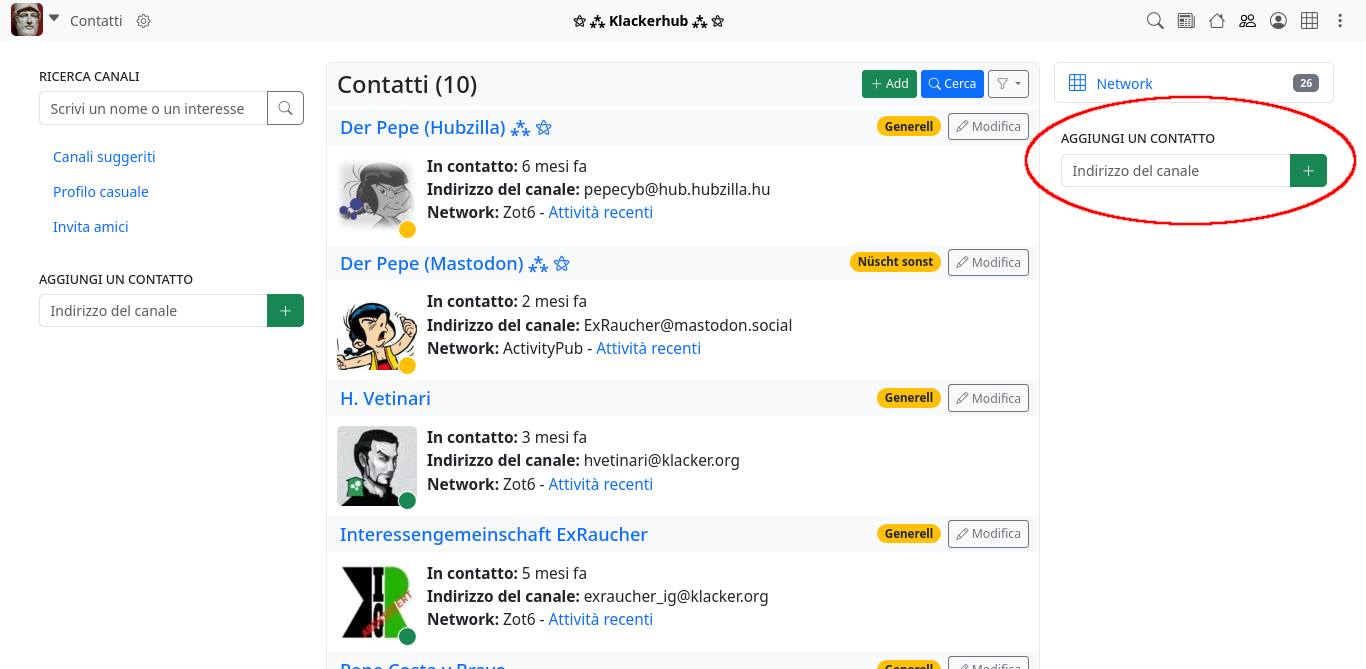This screenshot has width=1366, height=669.
Task: Open the search magnifier in top navbar
Action: coord(1155,21)
